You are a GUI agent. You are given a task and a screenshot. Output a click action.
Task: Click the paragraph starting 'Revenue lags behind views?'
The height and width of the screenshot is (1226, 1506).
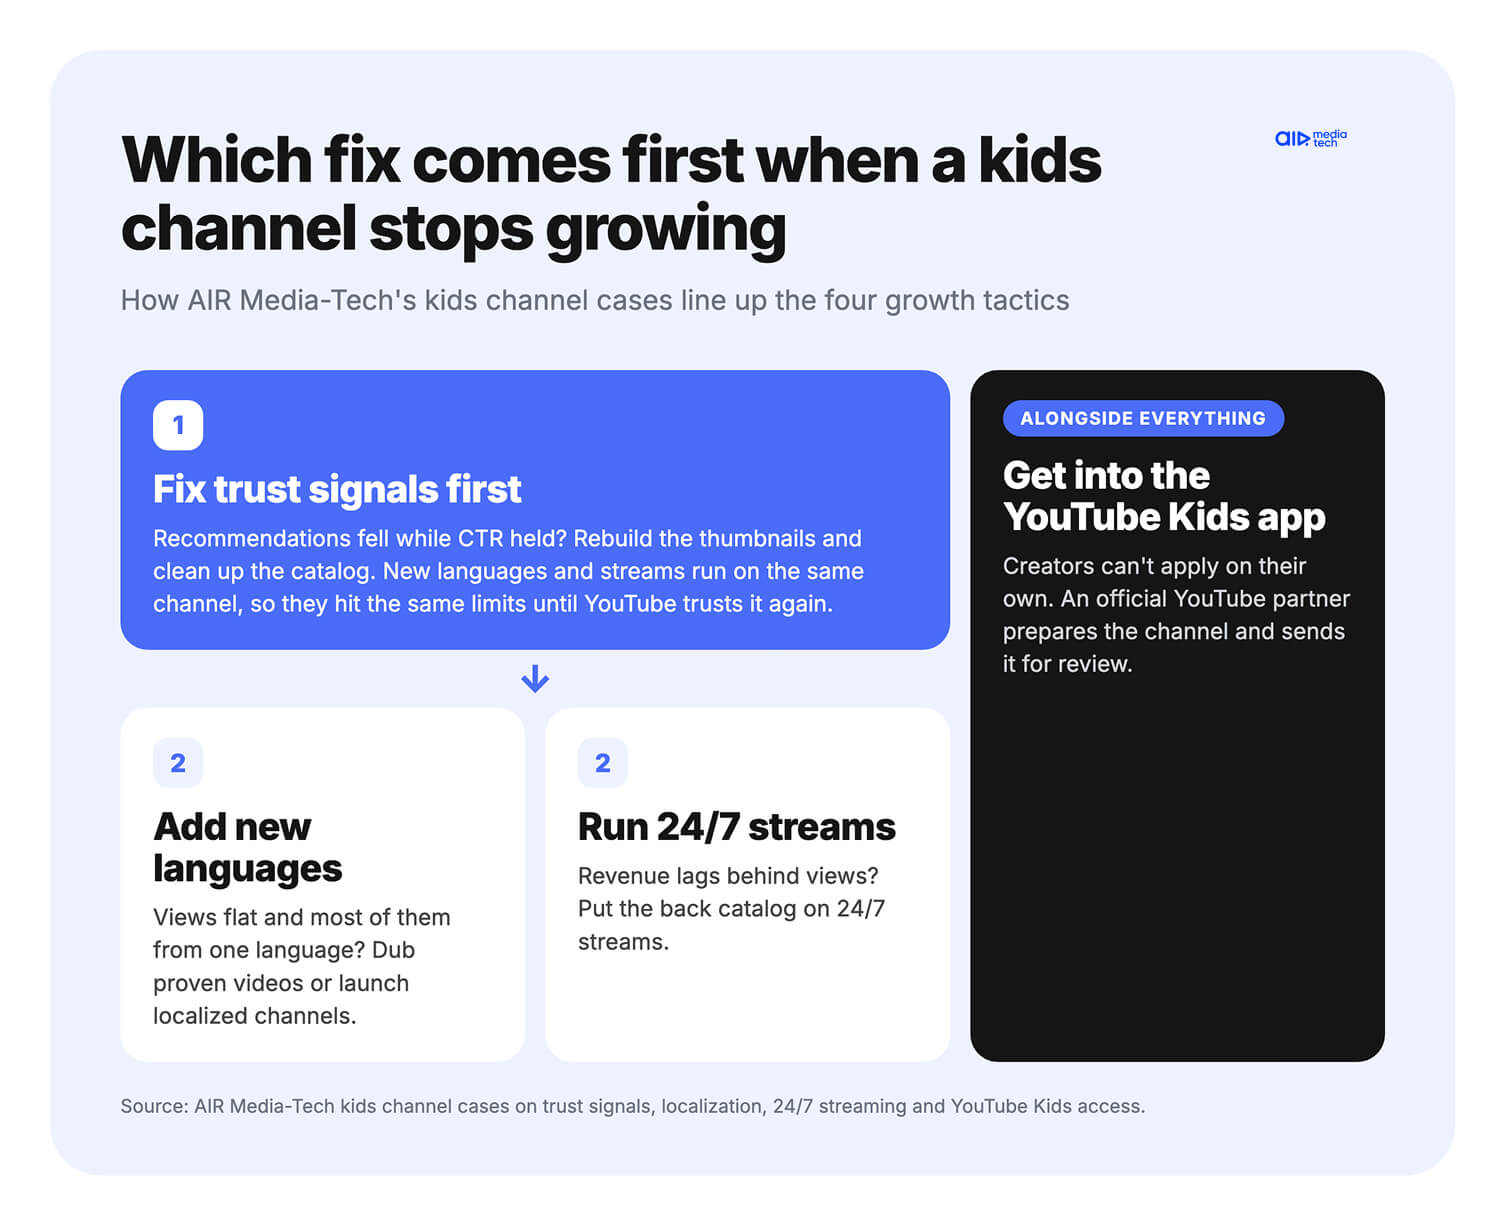(732, 908)
